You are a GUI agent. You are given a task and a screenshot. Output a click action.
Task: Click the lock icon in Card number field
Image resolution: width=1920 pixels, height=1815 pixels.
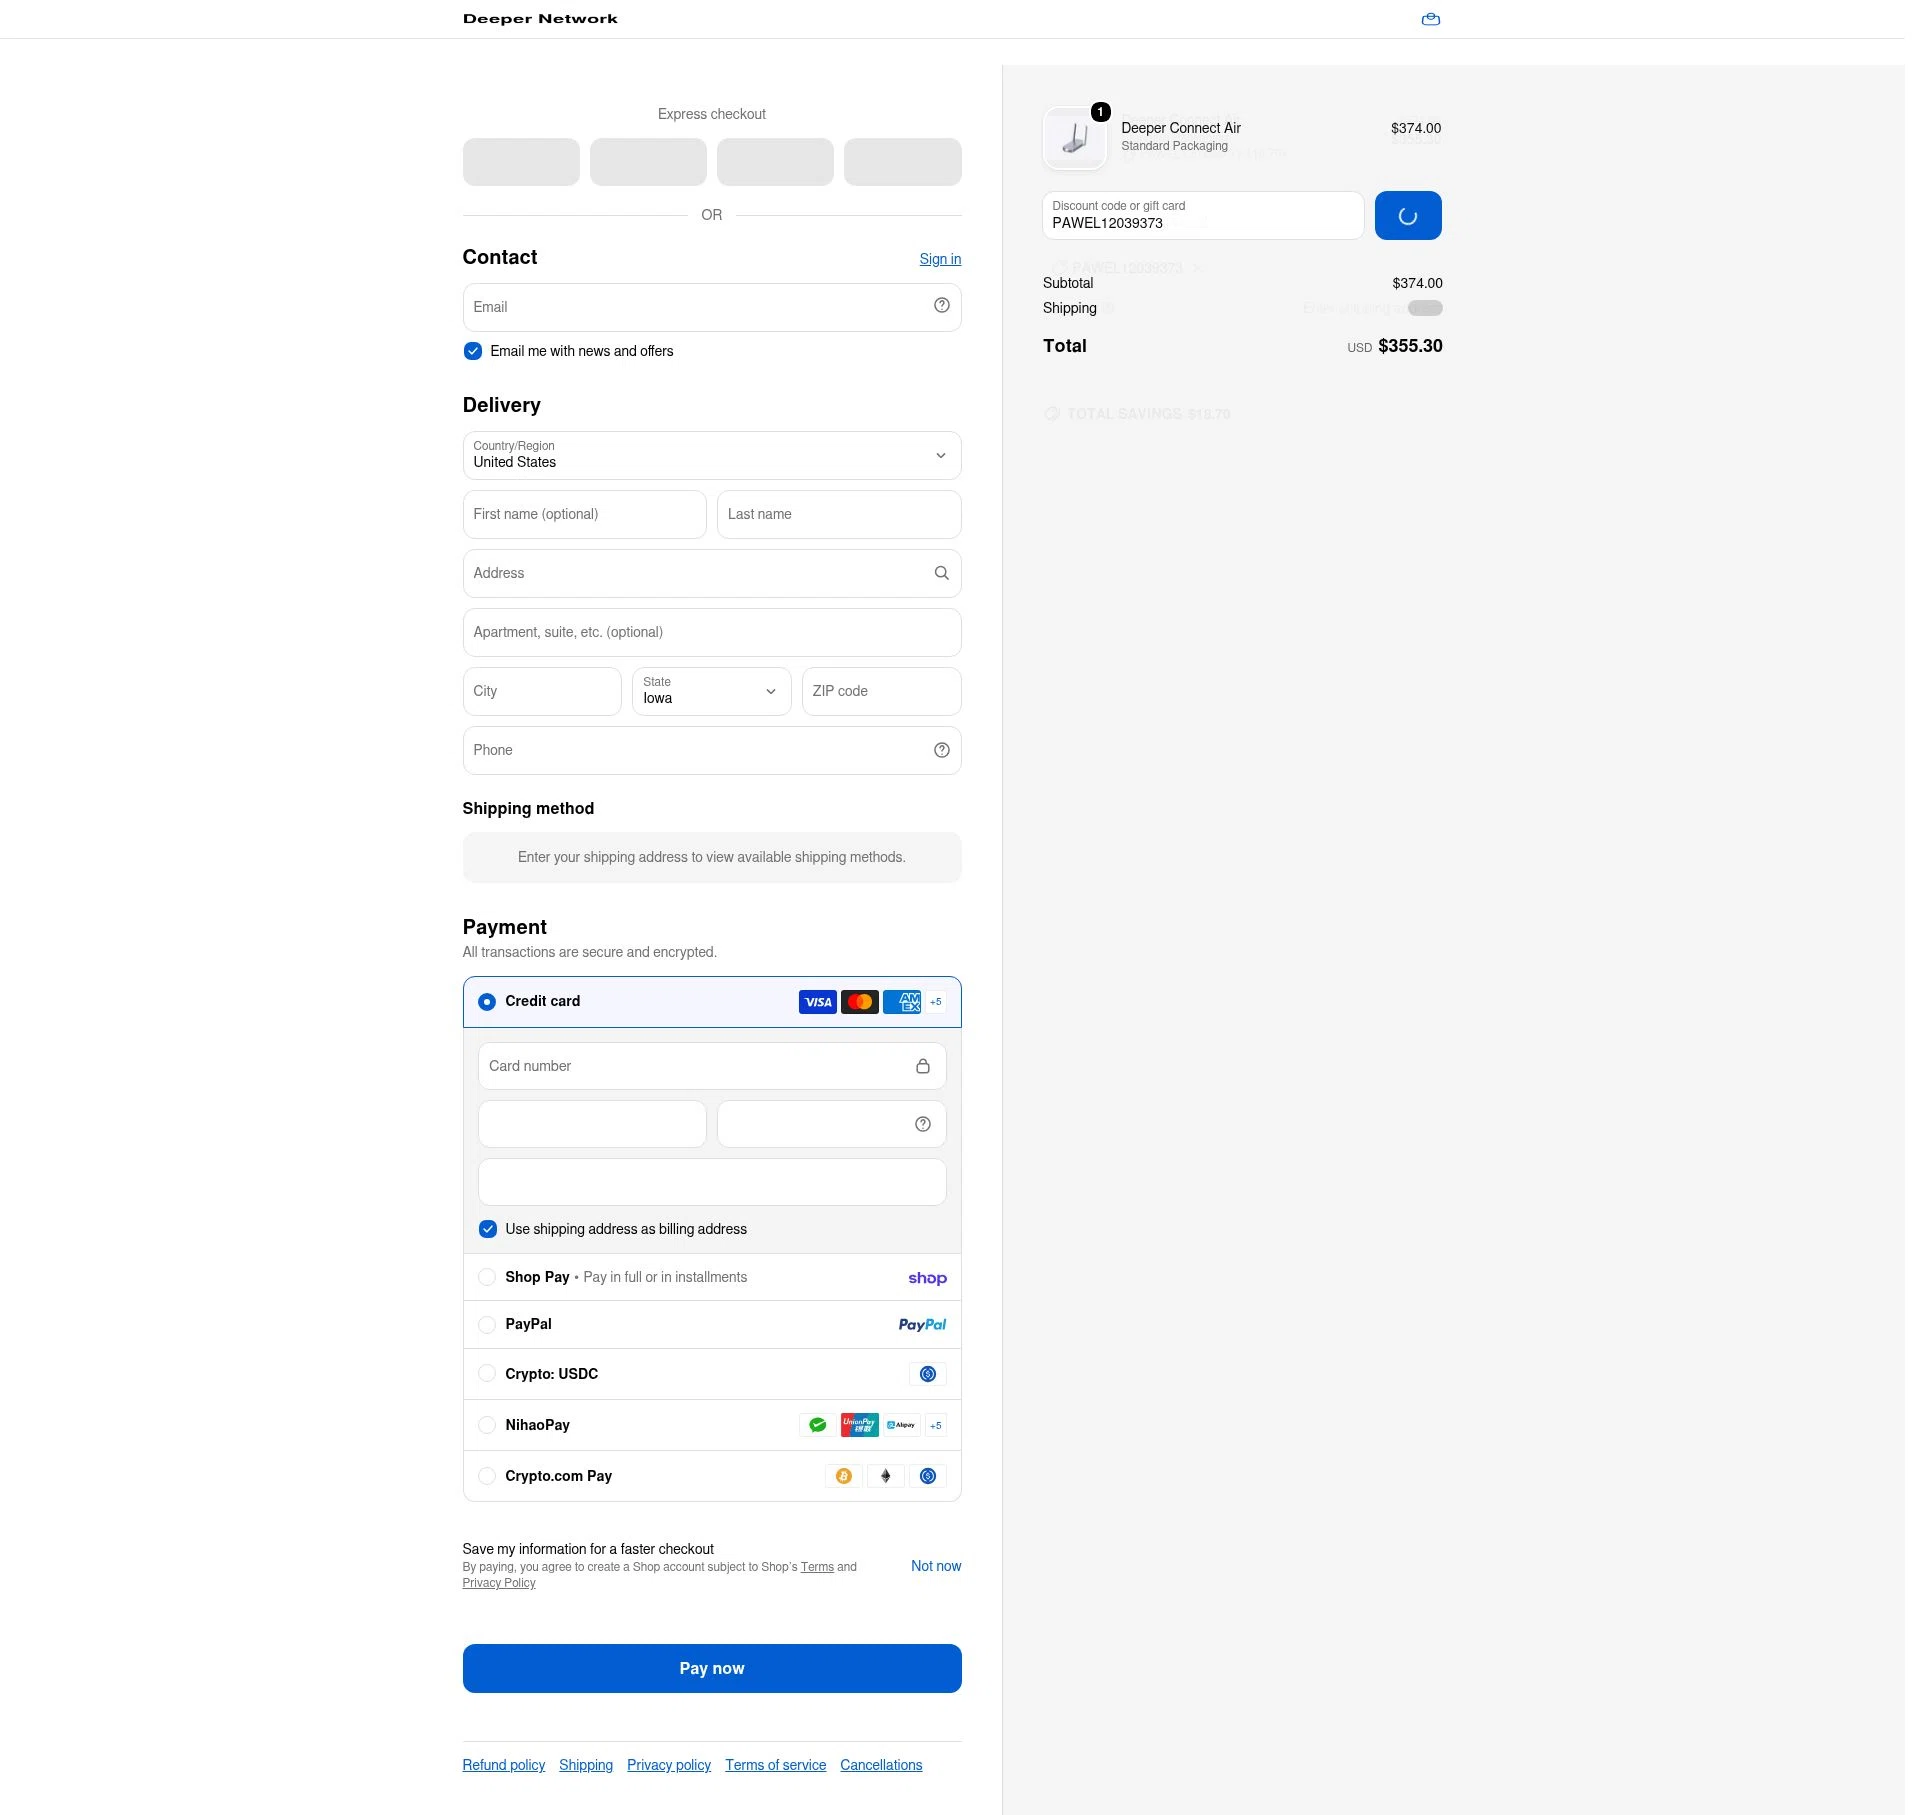click(923, 1066)
